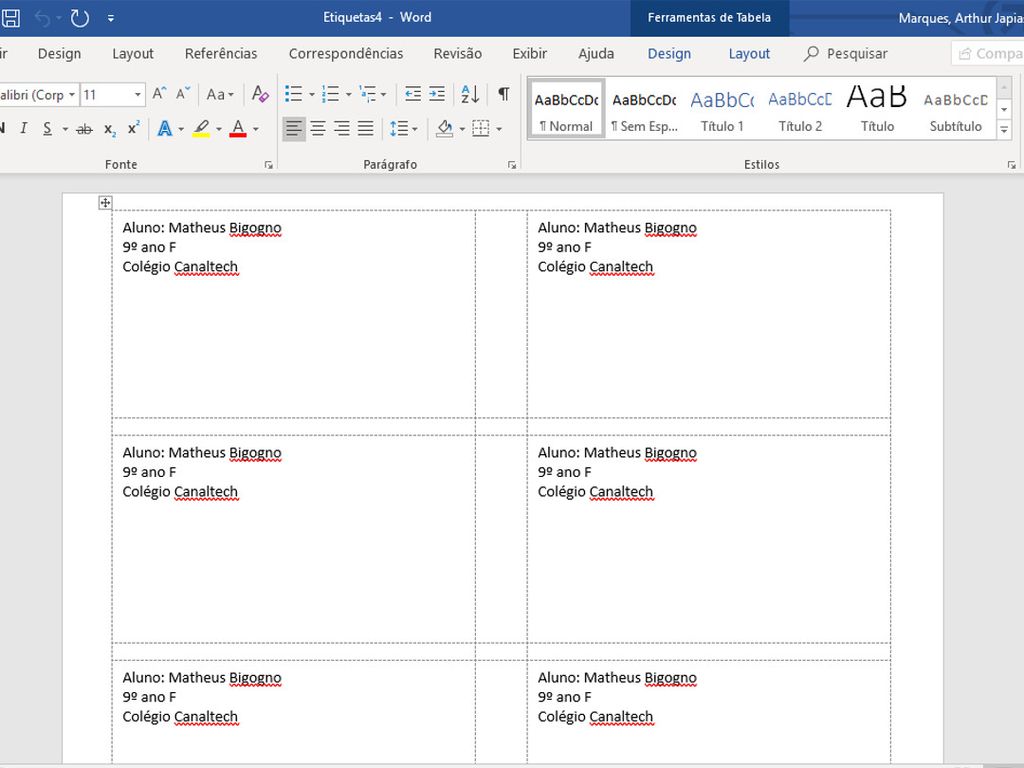Open highlight color dropdown arrow
The height and width of the screenshot is (768, 1024).
pos(219,129)
